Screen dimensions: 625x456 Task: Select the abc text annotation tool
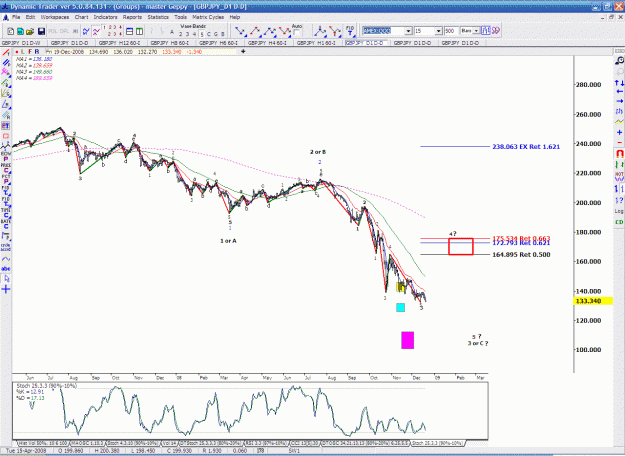[6, 269]
